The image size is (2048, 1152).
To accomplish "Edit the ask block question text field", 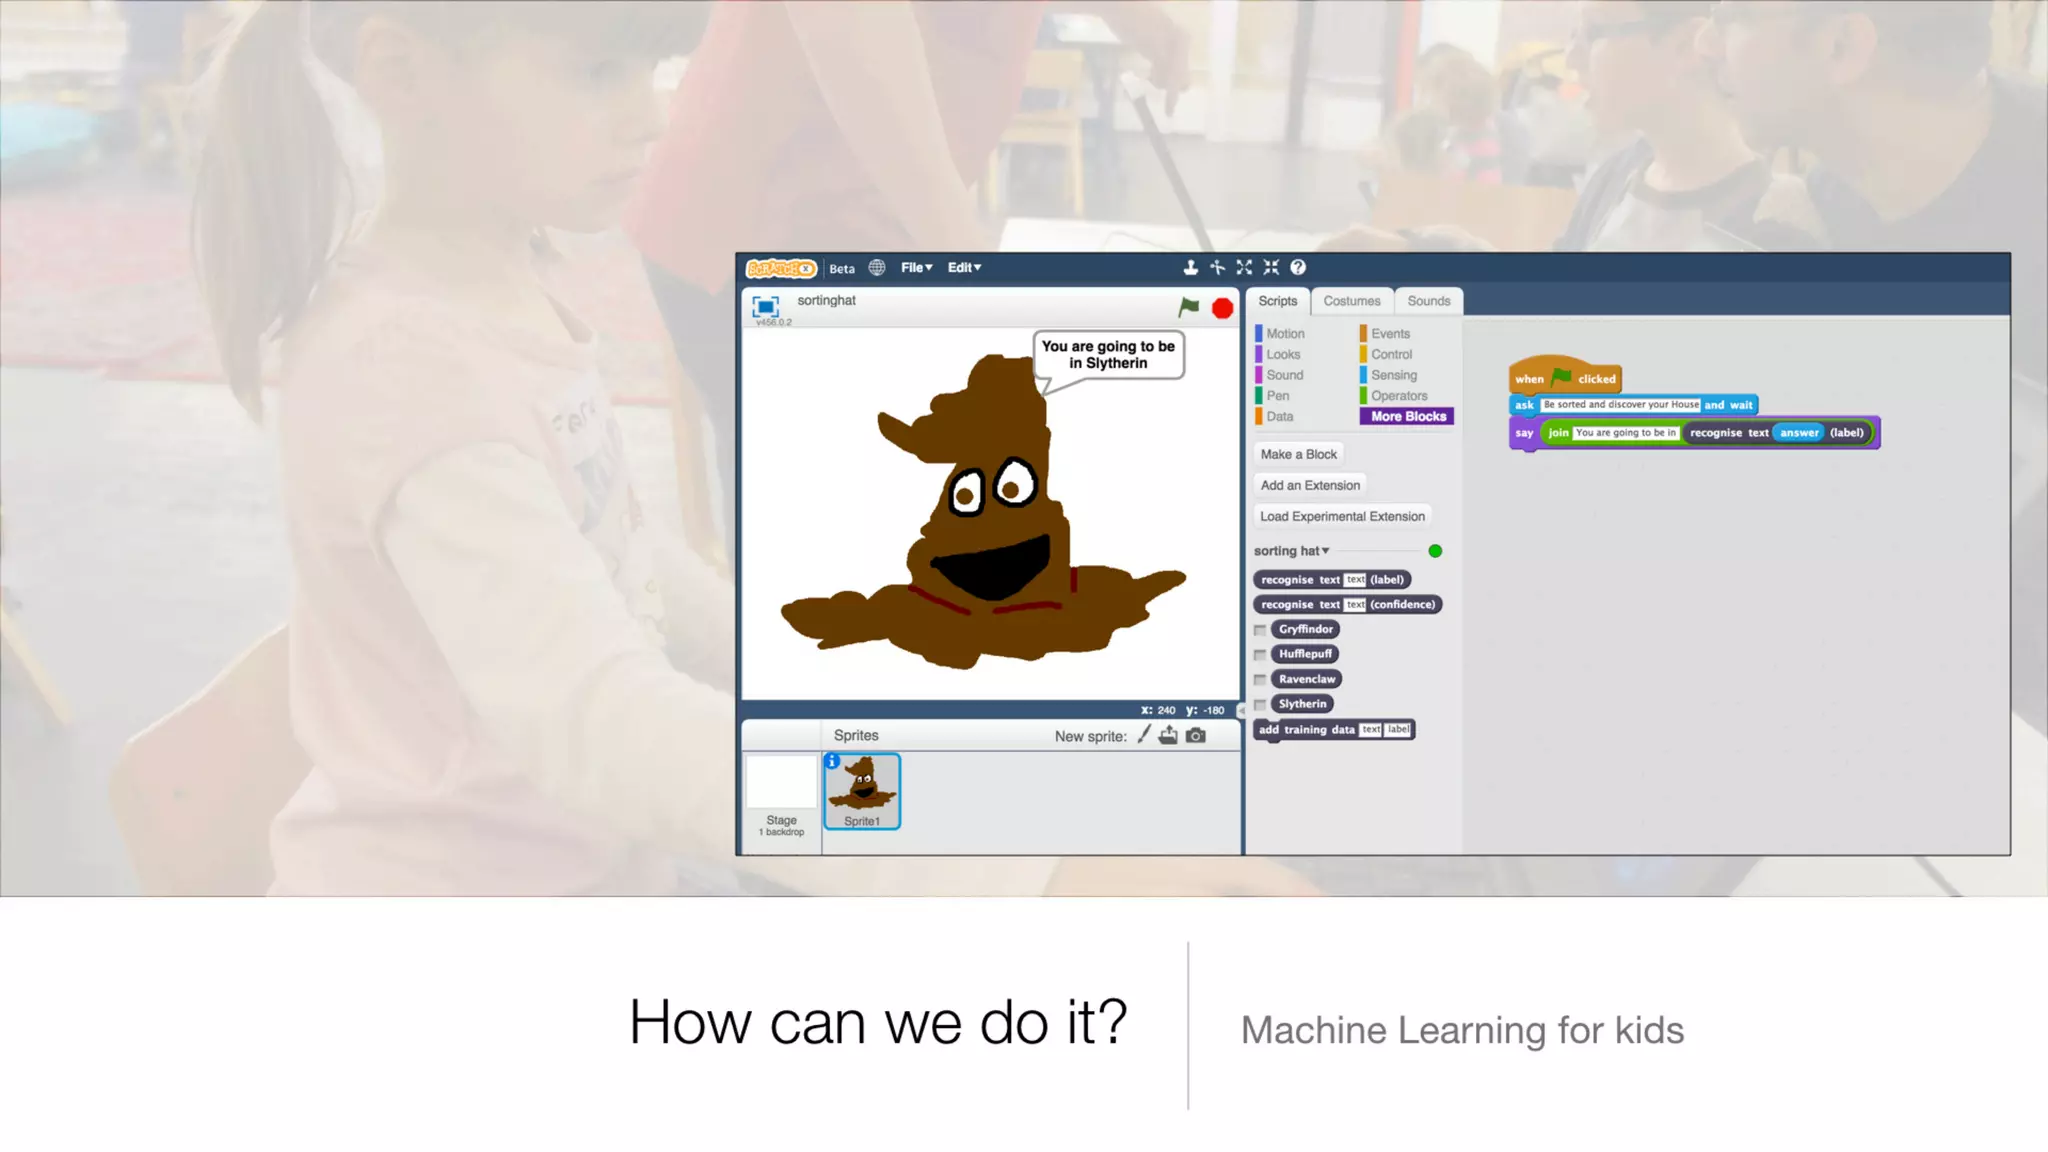I will pos(1620,405).
